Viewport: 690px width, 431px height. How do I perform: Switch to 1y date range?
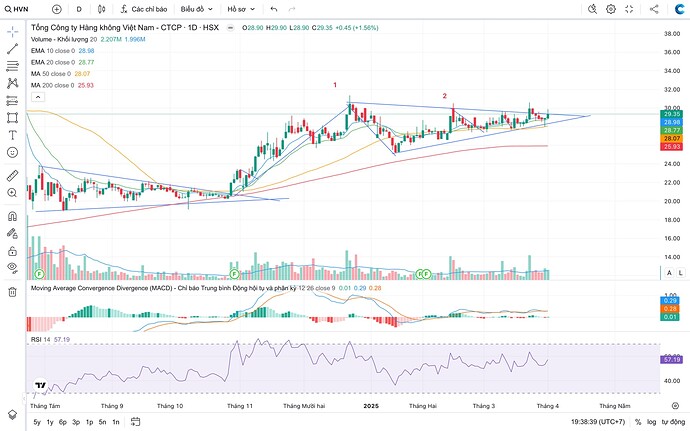(50, 422)
